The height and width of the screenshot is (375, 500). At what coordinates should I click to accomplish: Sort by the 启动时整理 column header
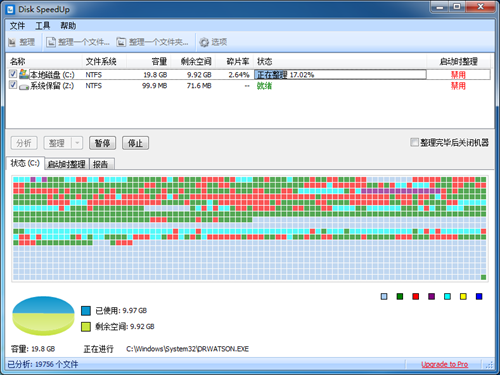coord(458,62)
